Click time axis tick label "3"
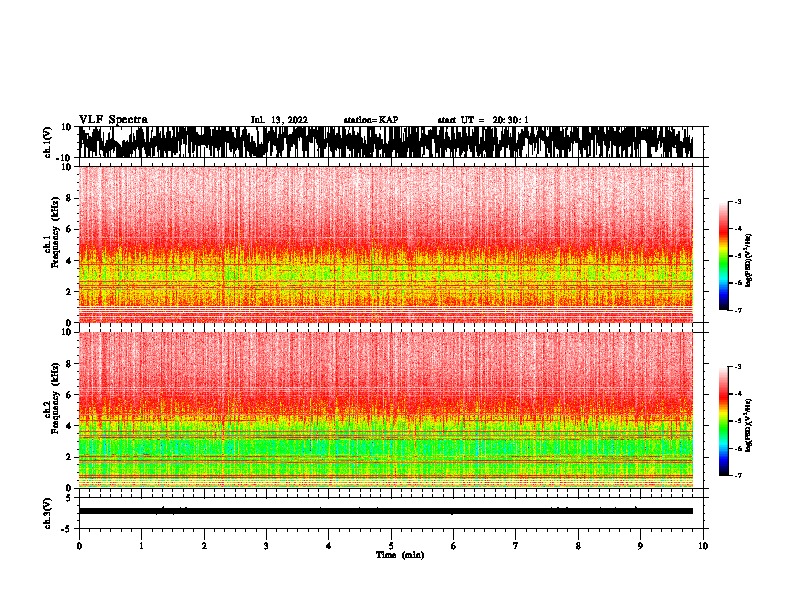The height and width of the screenshot is (612, 792). point(266,546)
